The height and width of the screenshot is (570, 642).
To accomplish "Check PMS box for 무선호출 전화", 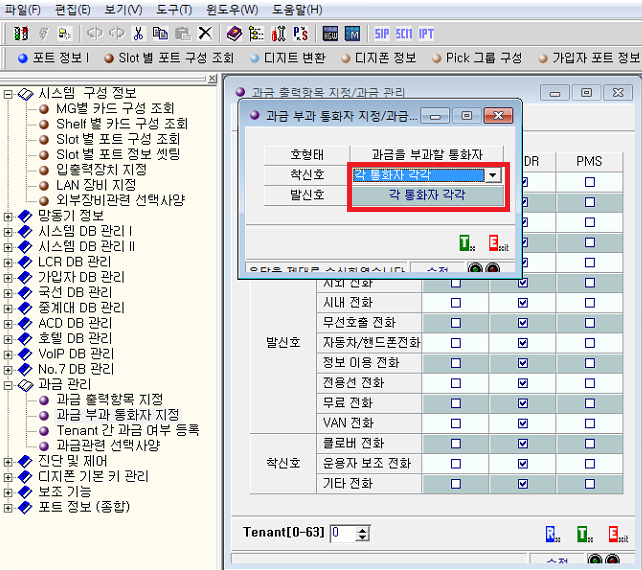I will click(x=590, y=323).
